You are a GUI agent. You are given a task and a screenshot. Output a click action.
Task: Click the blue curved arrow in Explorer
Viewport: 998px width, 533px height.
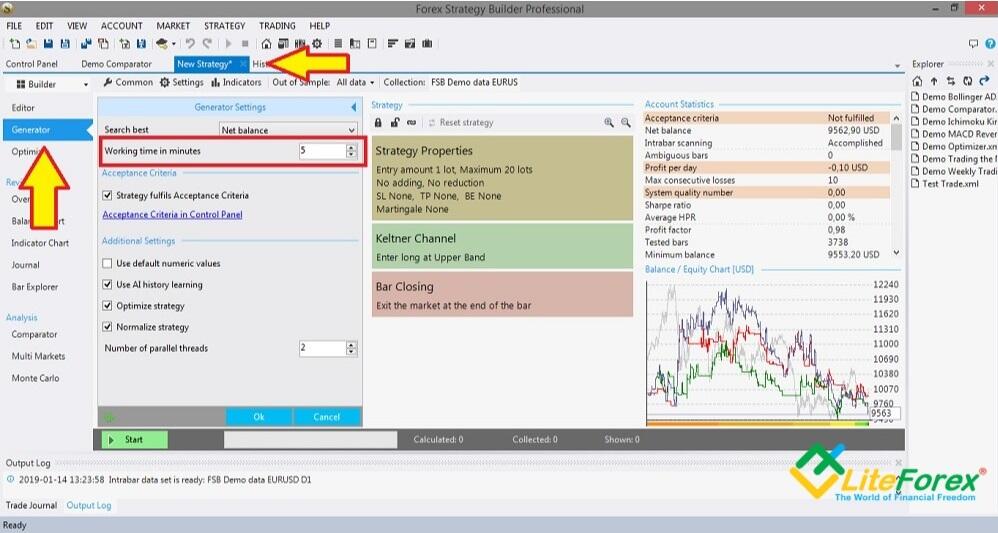click(985, 81)
